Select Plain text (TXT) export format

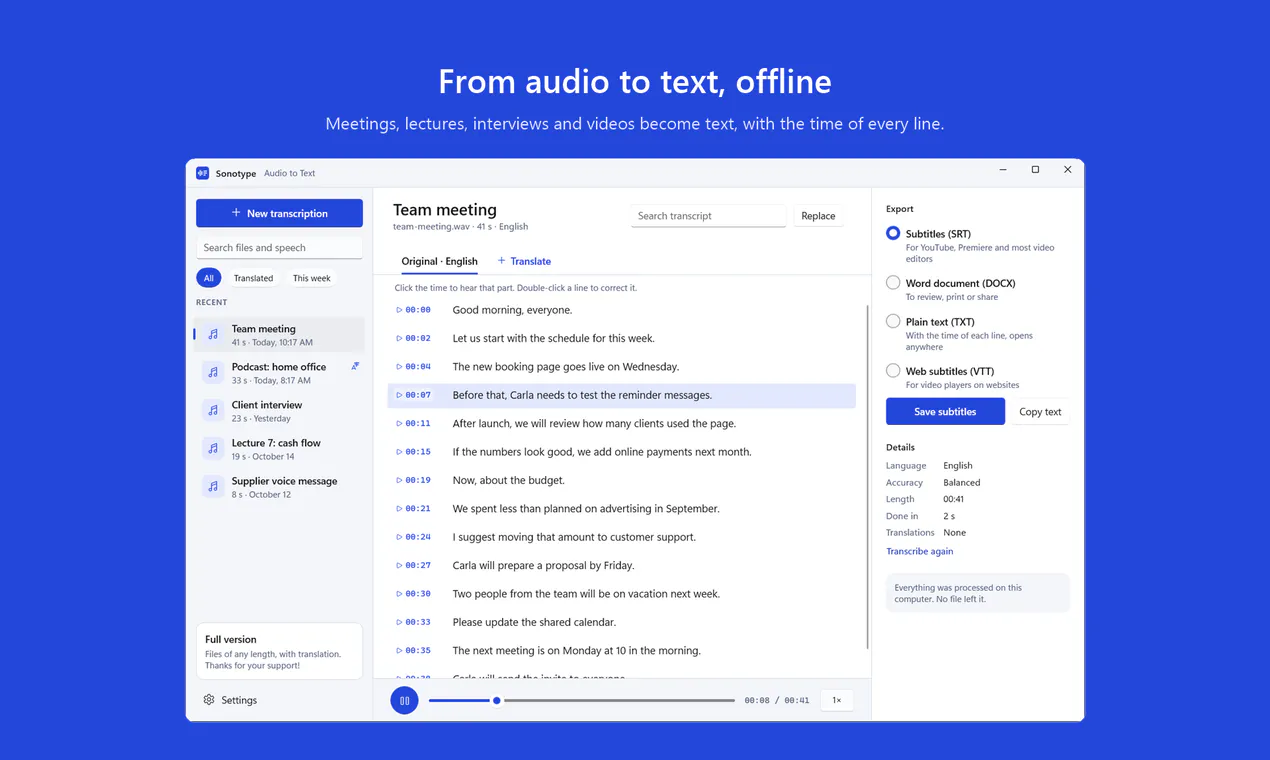(893, 321)
